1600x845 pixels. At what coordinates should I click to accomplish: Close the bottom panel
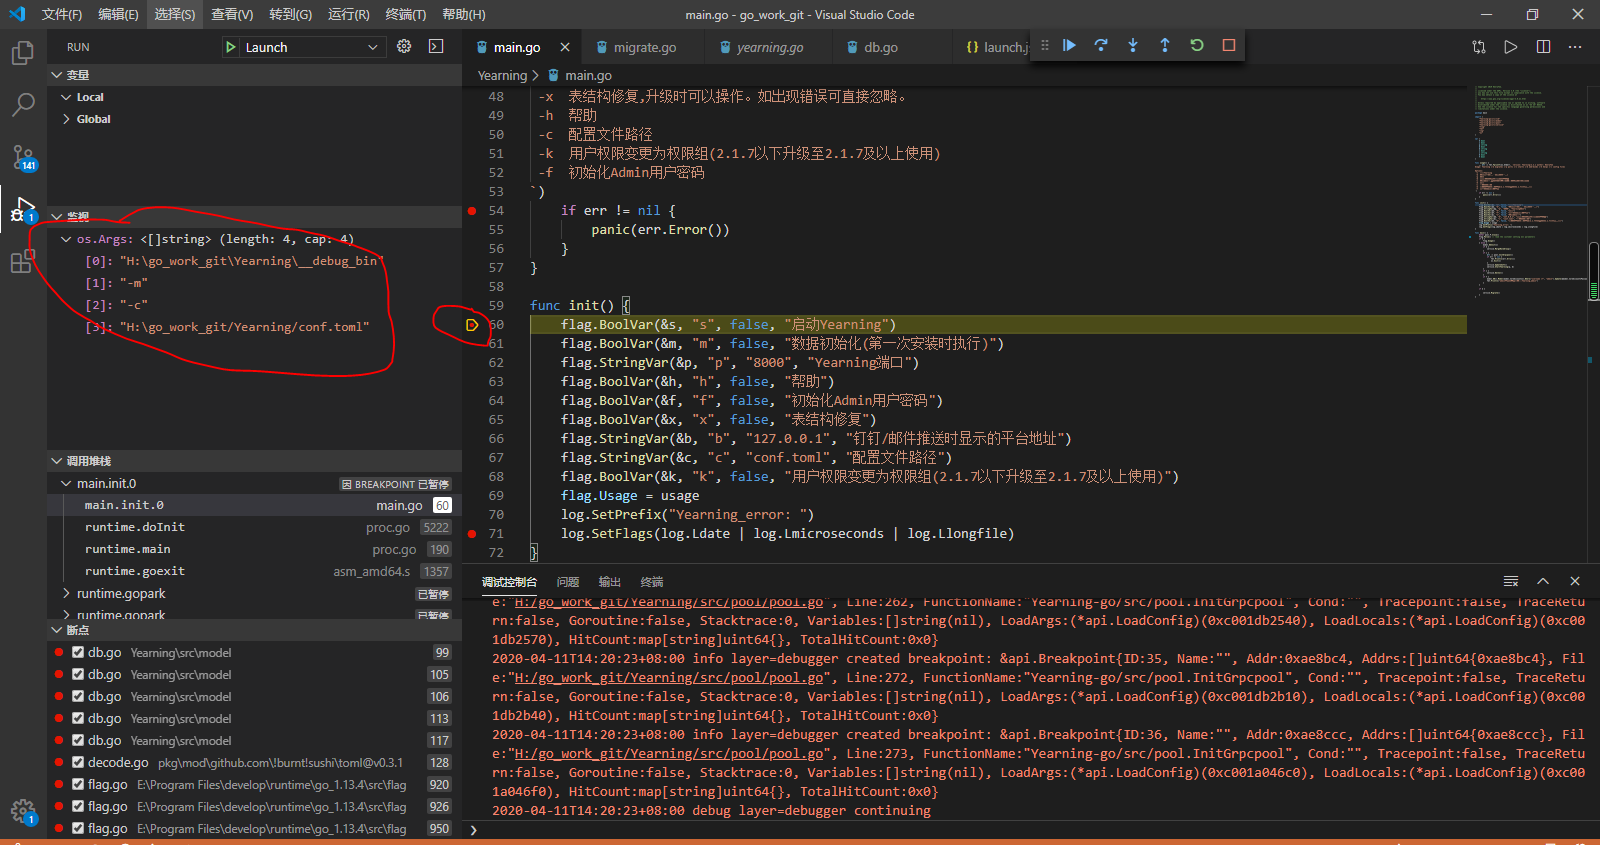pos(1575,581)
